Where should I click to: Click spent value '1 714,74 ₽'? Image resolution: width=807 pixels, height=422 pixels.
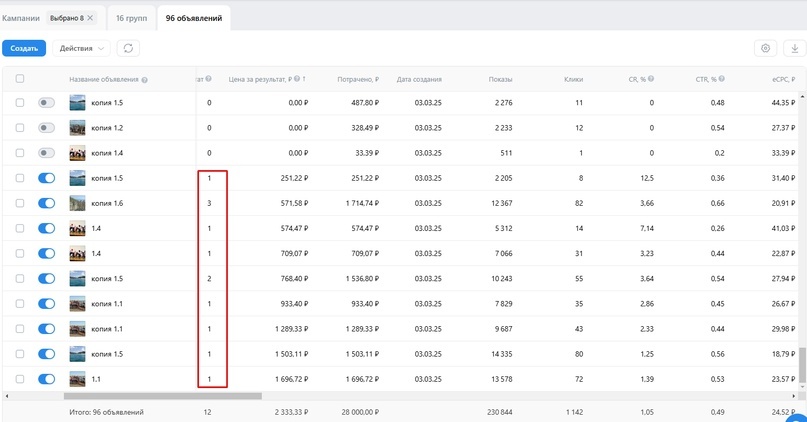362,203
